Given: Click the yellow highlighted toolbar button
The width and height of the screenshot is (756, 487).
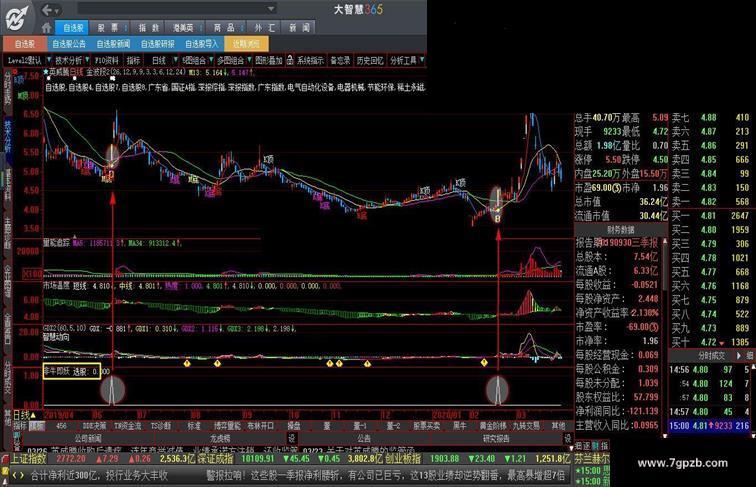Looking at the screenshot, I should pyautogui.click(x=246, y=44).
